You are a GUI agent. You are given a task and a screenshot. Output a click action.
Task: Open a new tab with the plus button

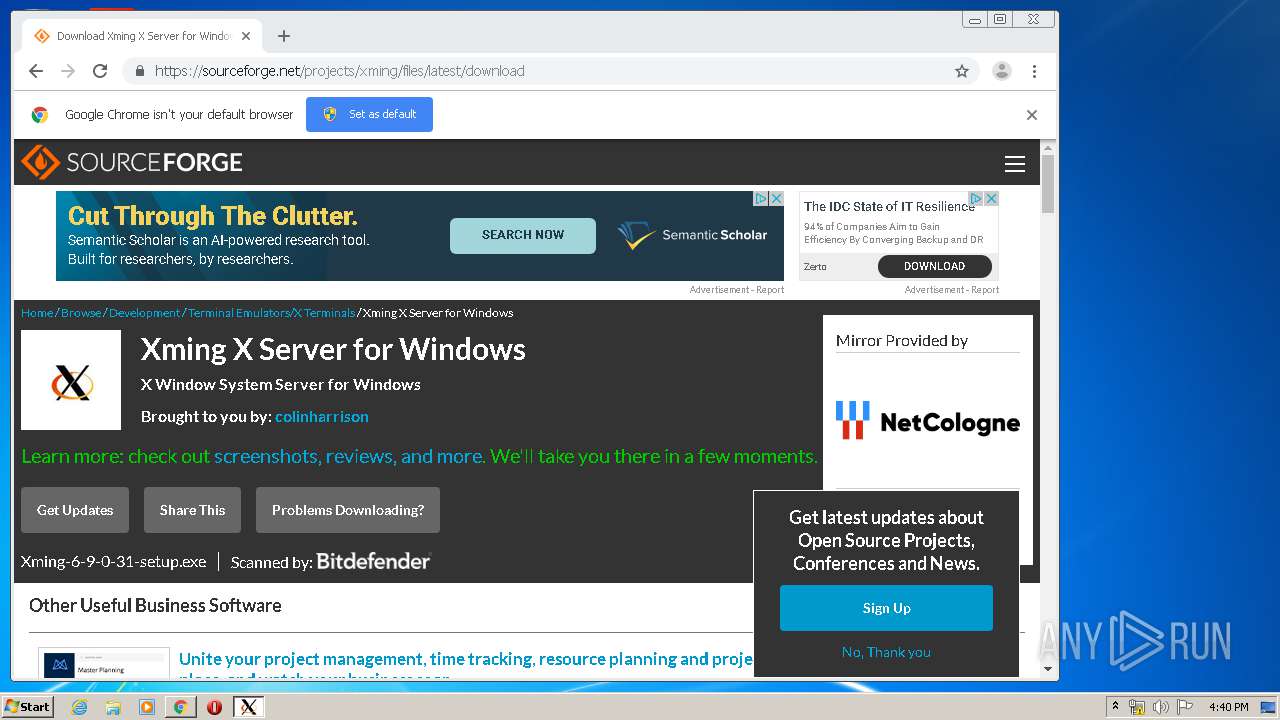coord(284,36)
